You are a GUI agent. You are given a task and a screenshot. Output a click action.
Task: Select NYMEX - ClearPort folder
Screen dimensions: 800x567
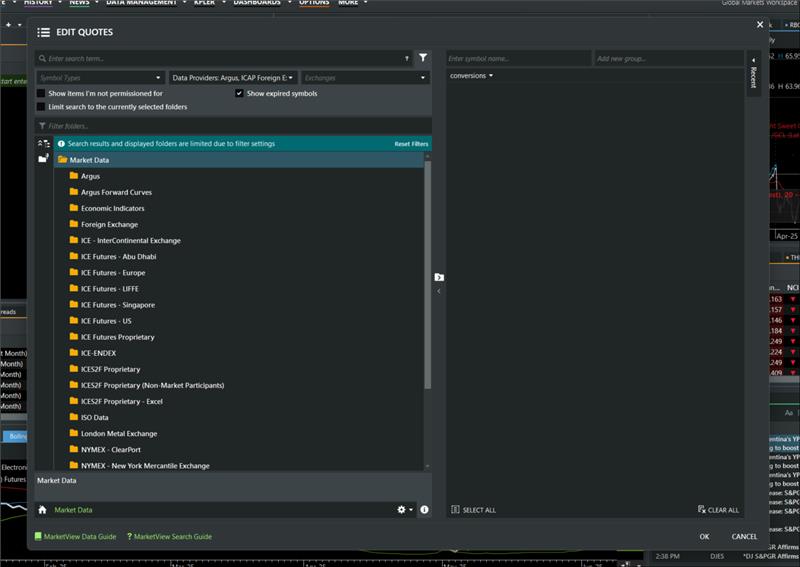(x=111, y=450)
